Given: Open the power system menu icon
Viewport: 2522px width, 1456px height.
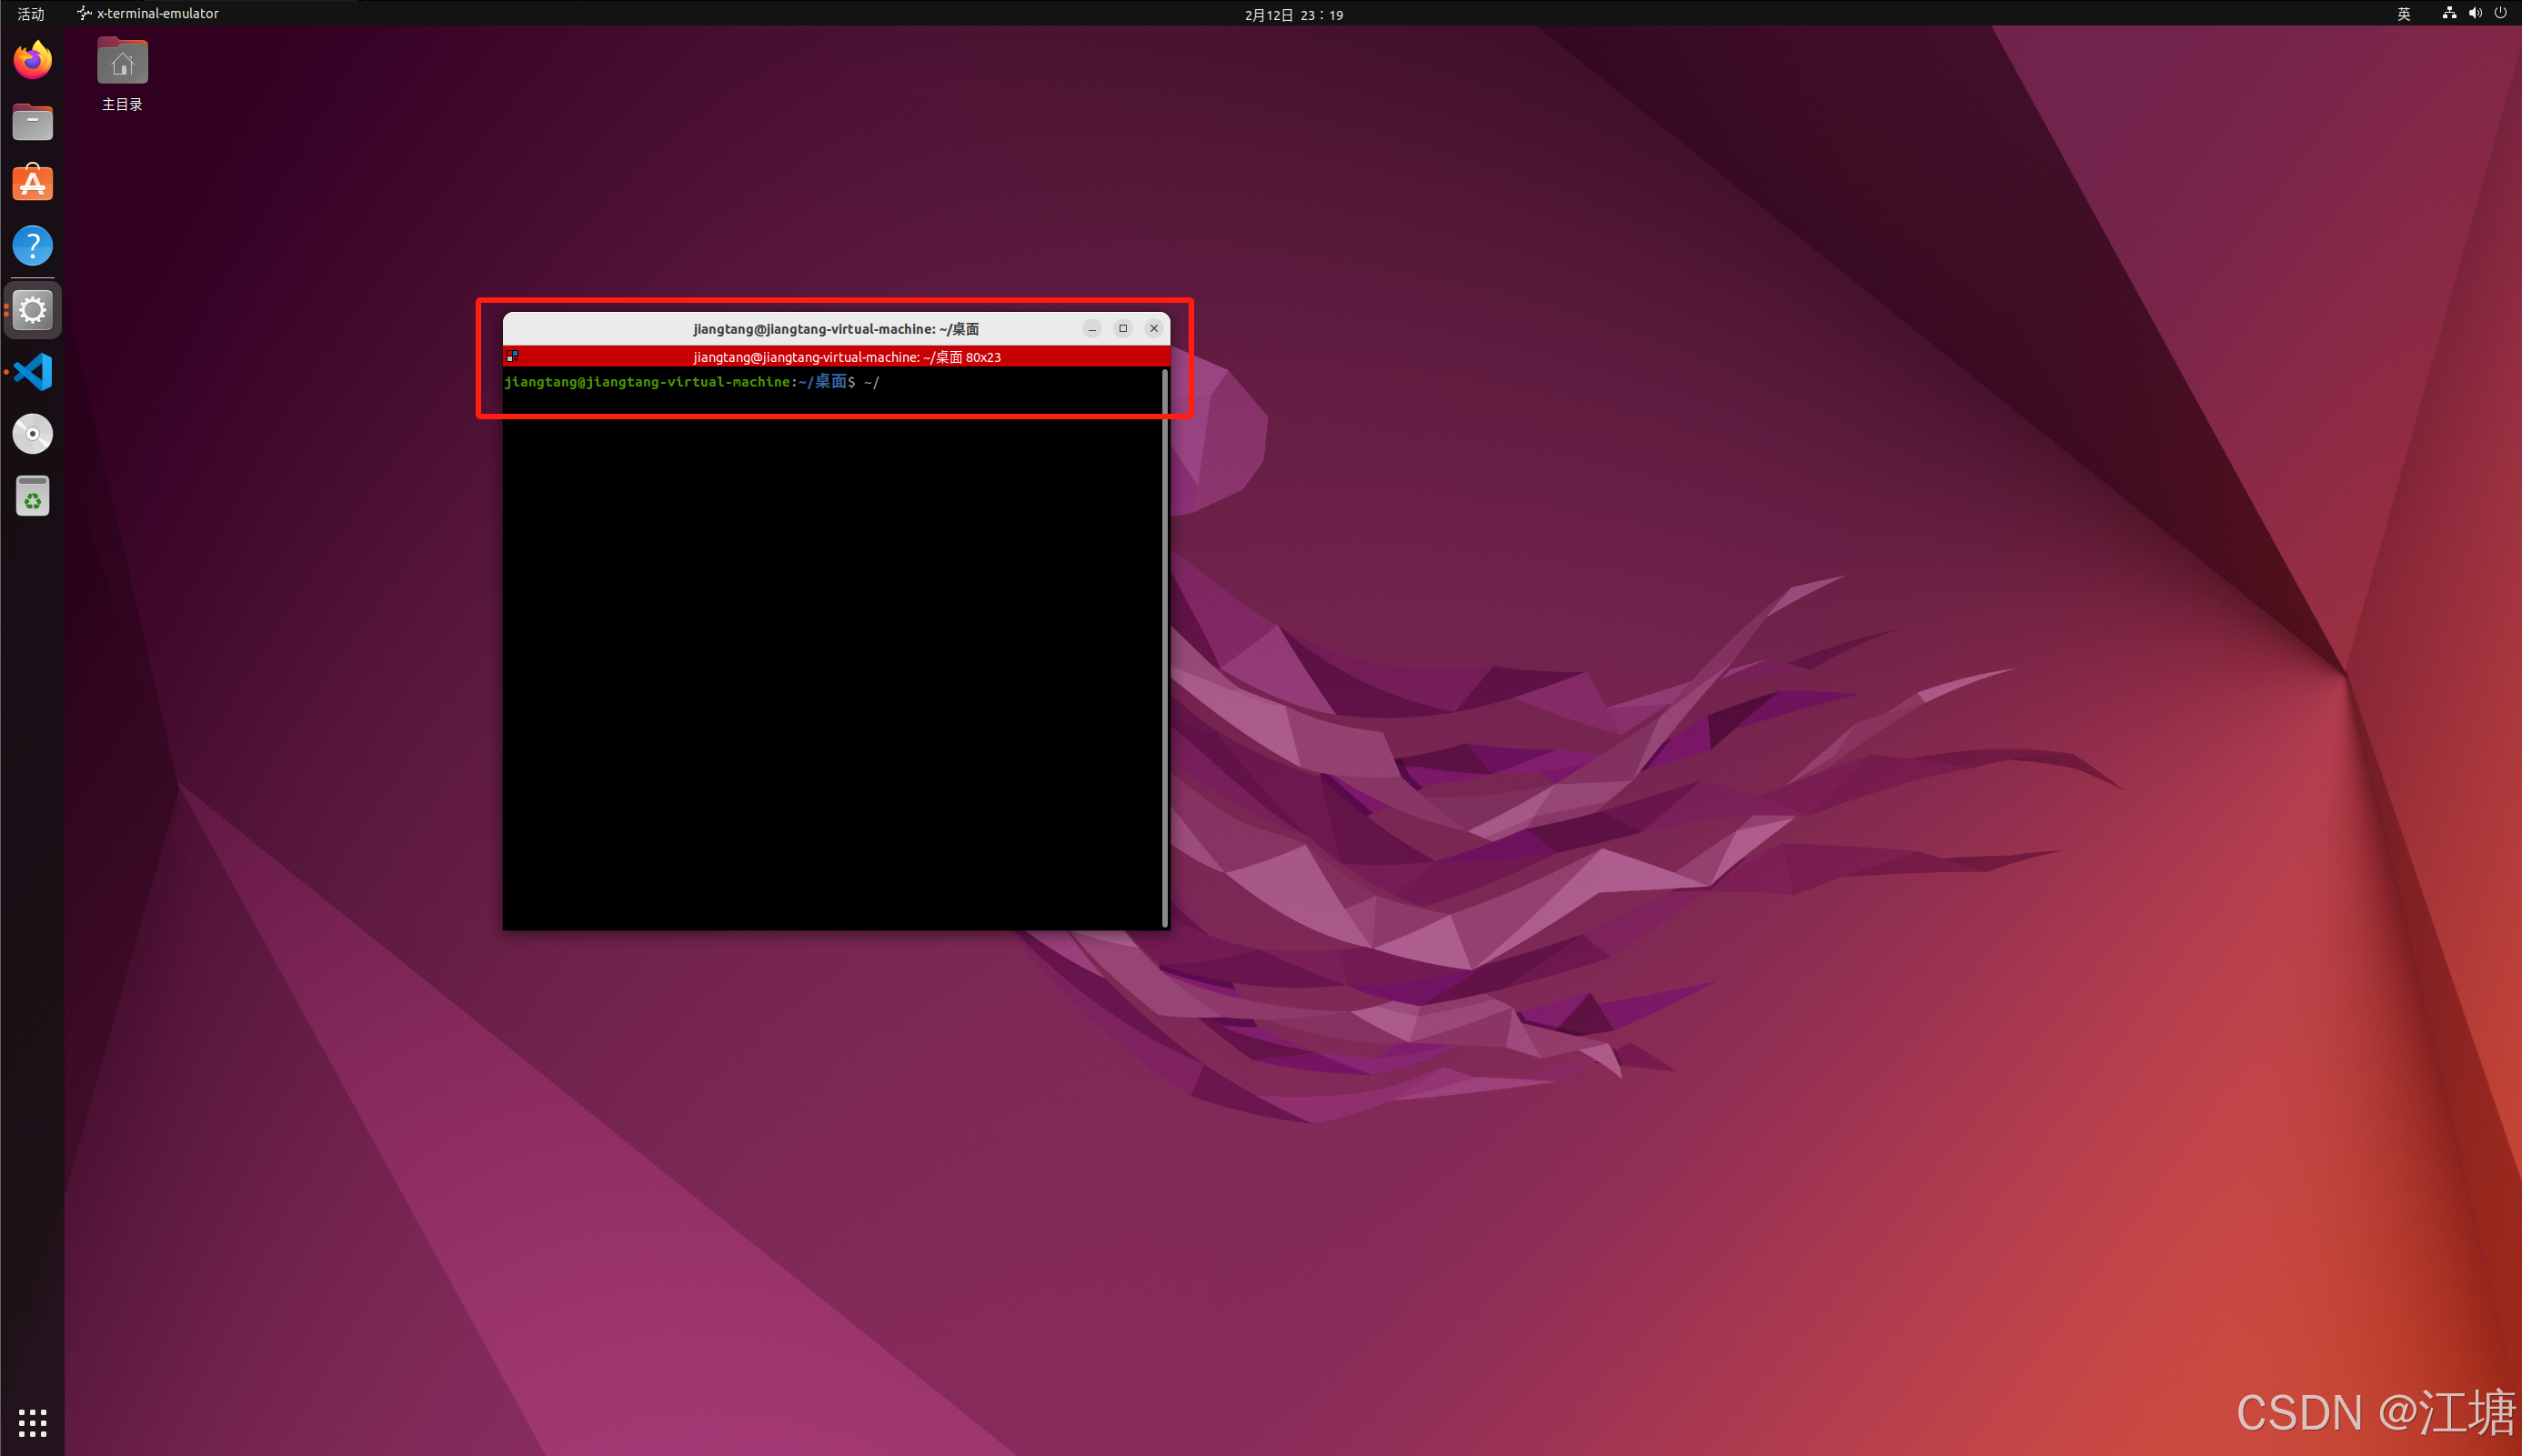Looking at the screenshot, I should [x=2500, y=13].
